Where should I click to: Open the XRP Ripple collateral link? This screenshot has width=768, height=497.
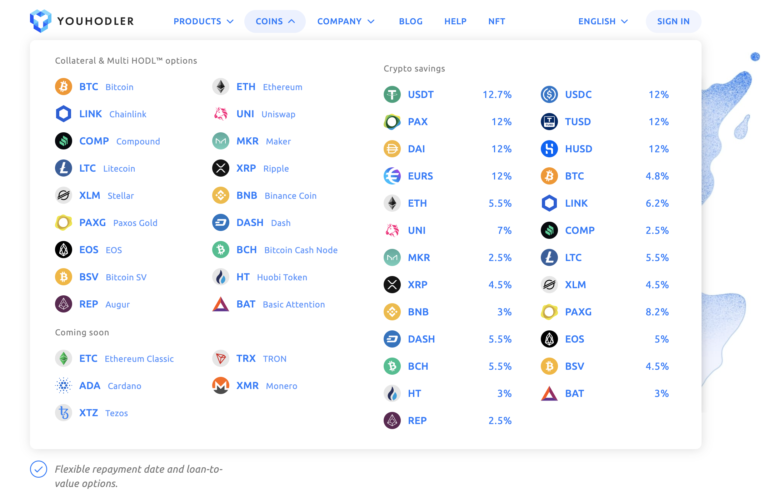(250, 168)
